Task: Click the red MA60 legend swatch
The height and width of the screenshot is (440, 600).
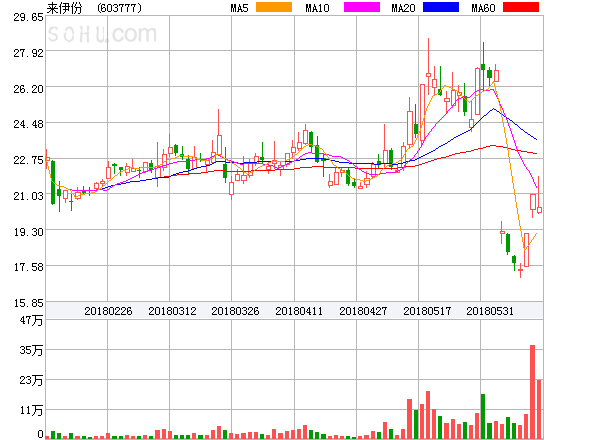Action: tap(521, 7)
